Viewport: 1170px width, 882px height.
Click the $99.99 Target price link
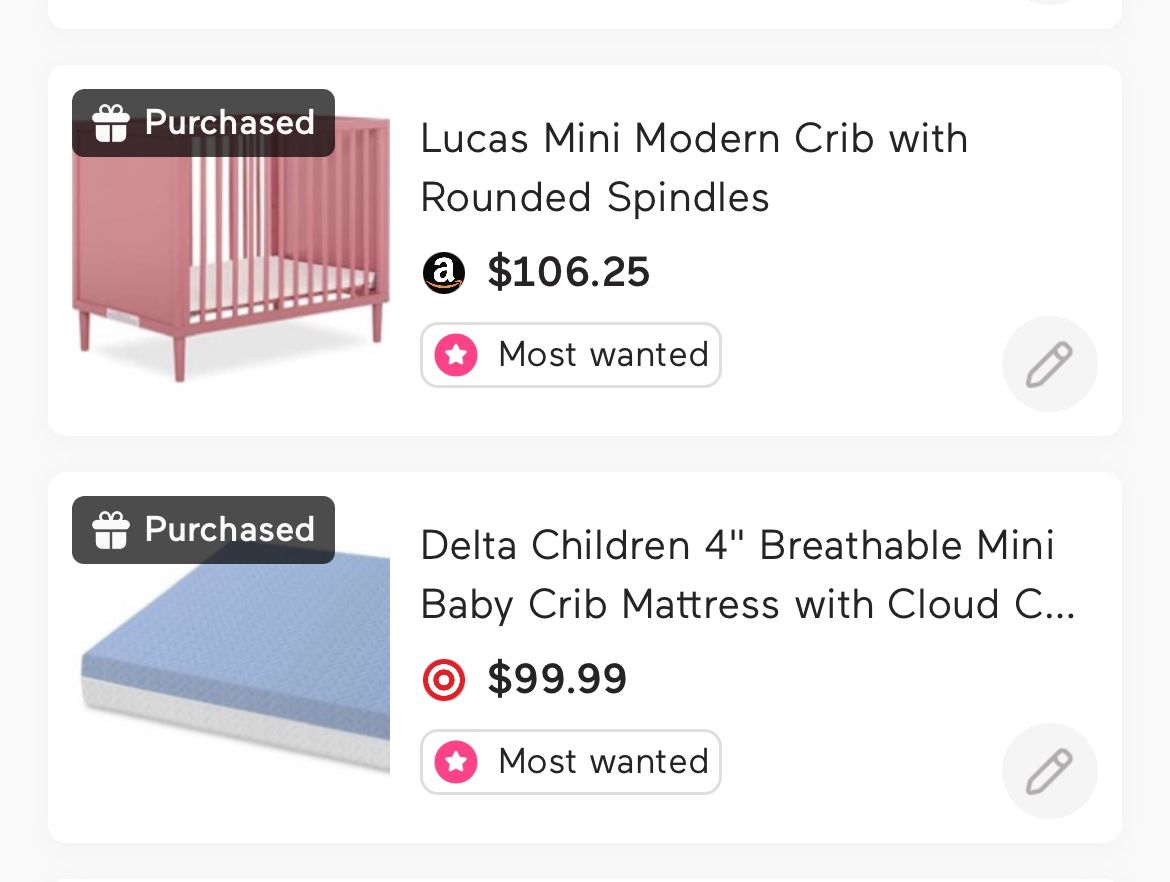tap(557, 678)
